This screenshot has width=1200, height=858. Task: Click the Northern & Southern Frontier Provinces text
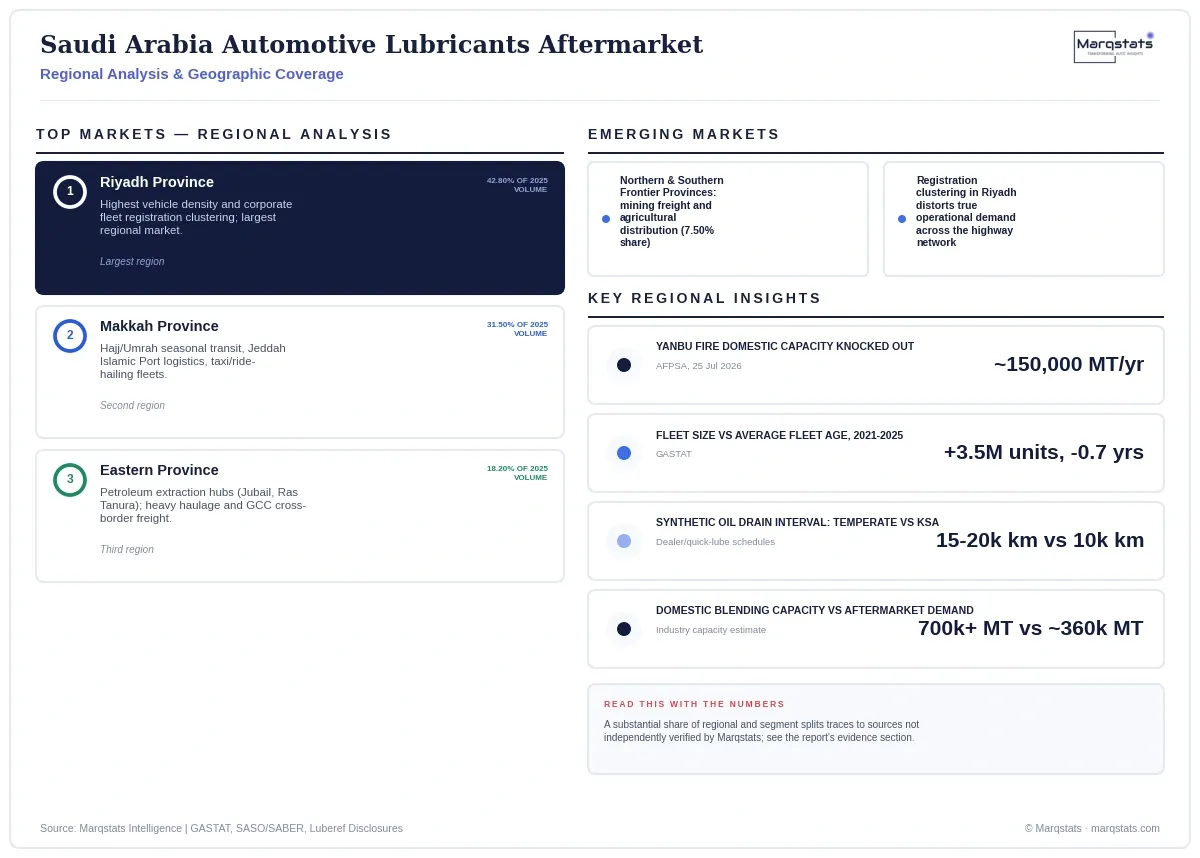click(x=672, y=211)
